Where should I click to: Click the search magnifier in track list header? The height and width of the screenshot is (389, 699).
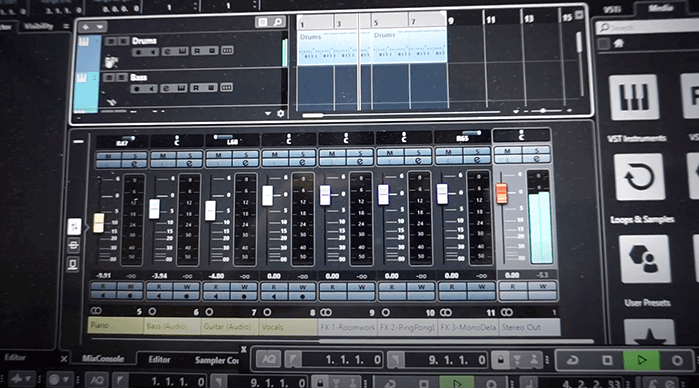pyautogui.click(x=277, y=21)
